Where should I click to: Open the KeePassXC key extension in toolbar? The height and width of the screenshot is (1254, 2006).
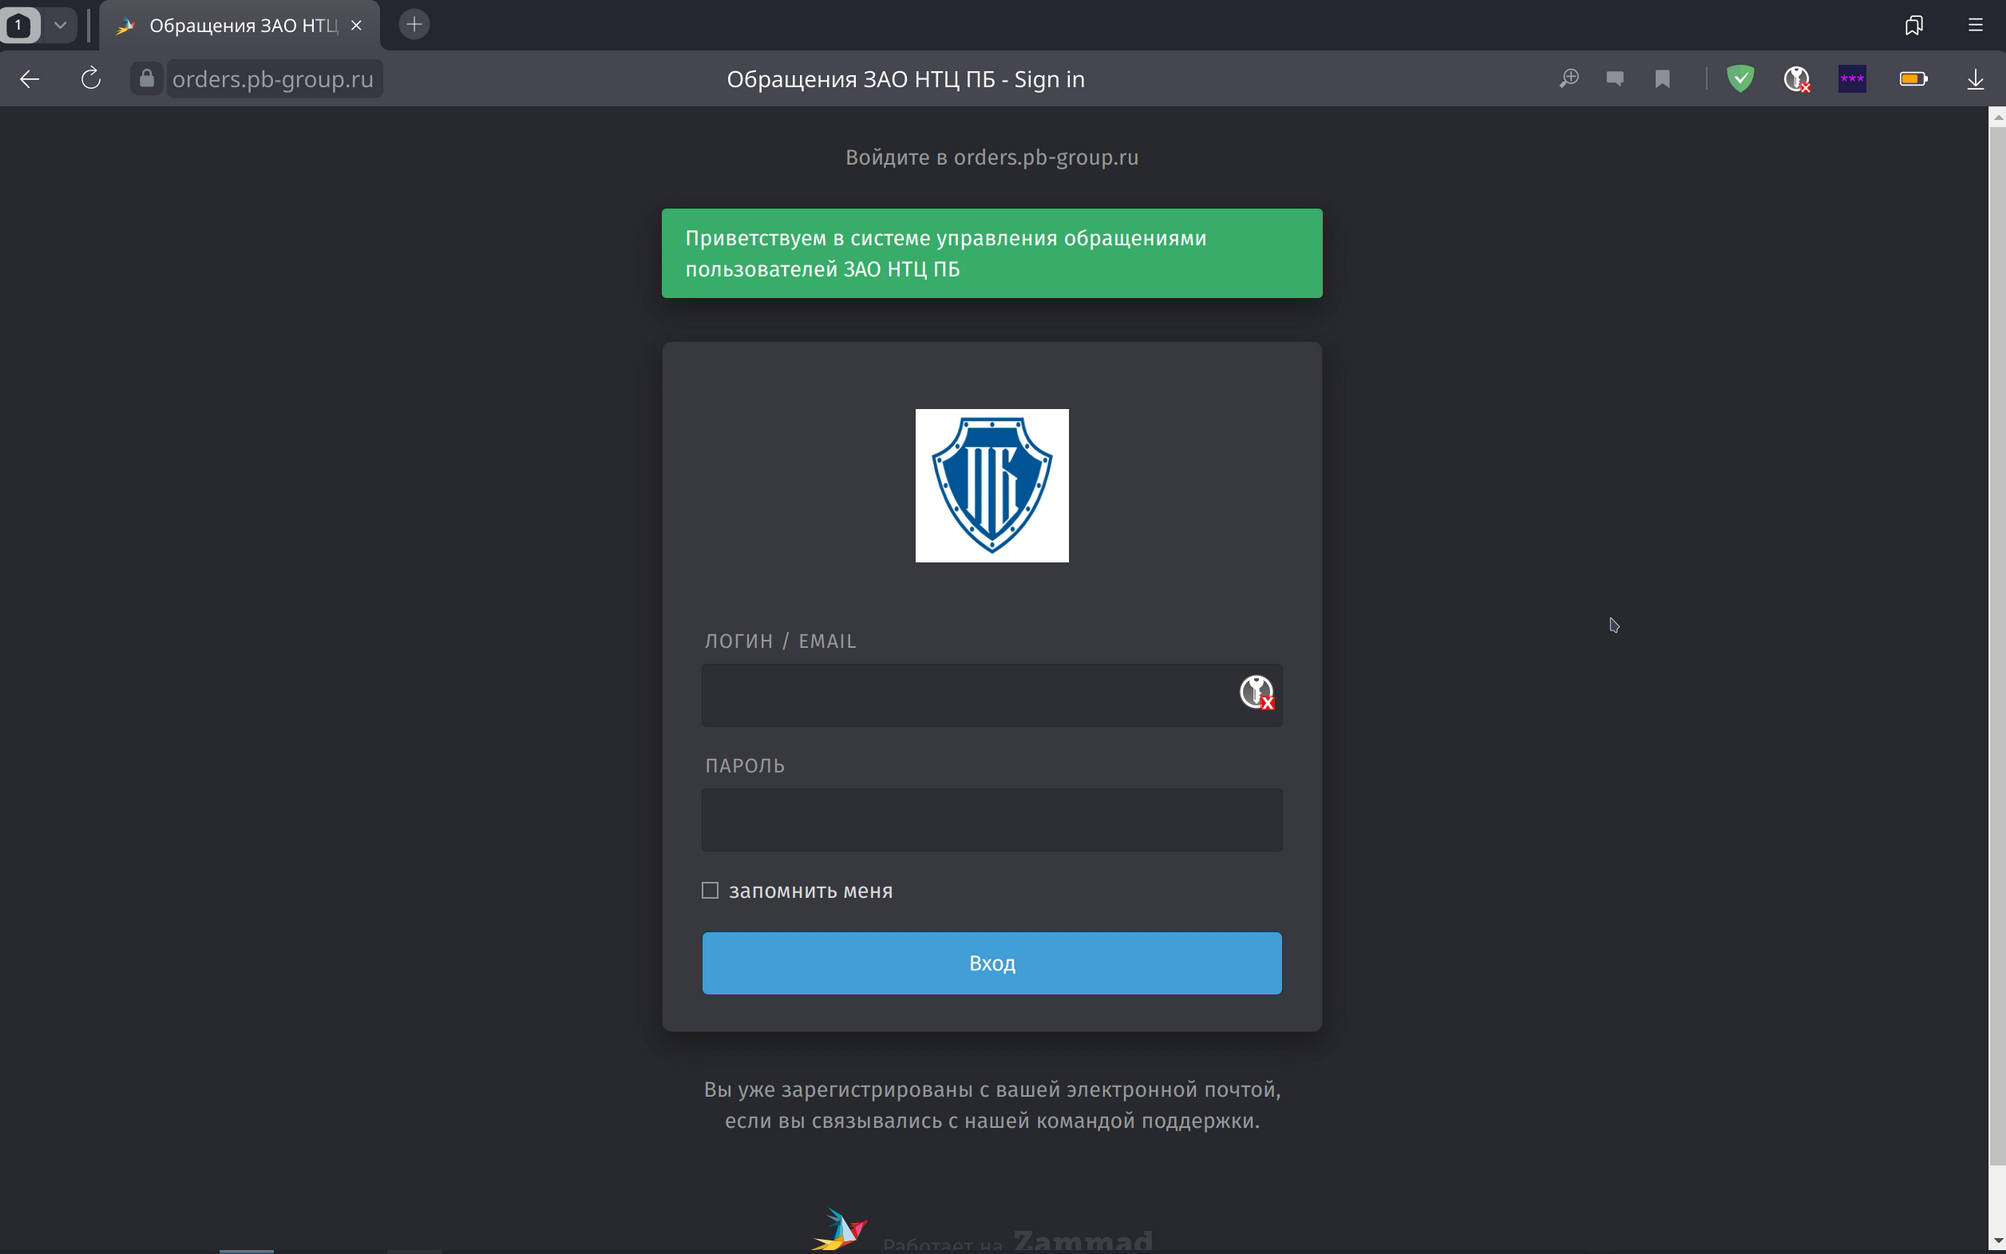(x=1797, y=79)
